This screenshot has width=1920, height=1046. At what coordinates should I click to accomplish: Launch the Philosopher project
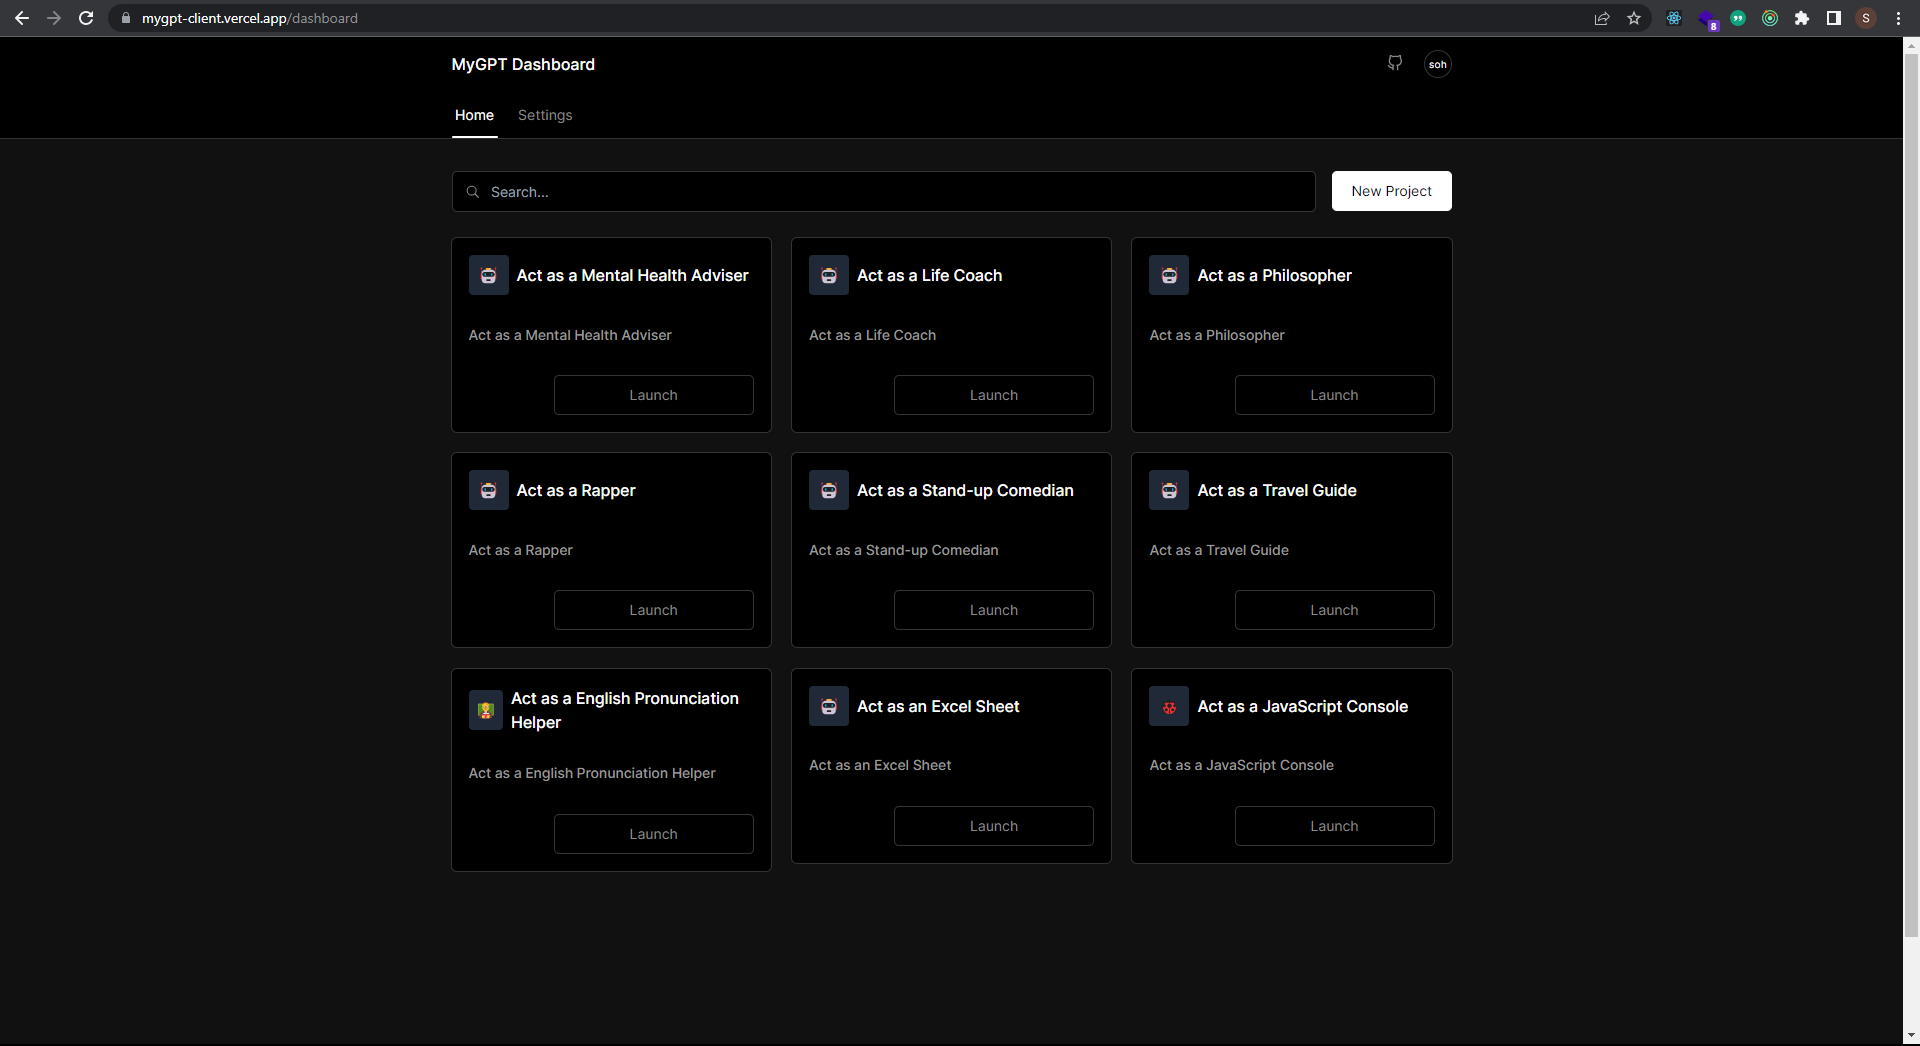pos(1334,395)
